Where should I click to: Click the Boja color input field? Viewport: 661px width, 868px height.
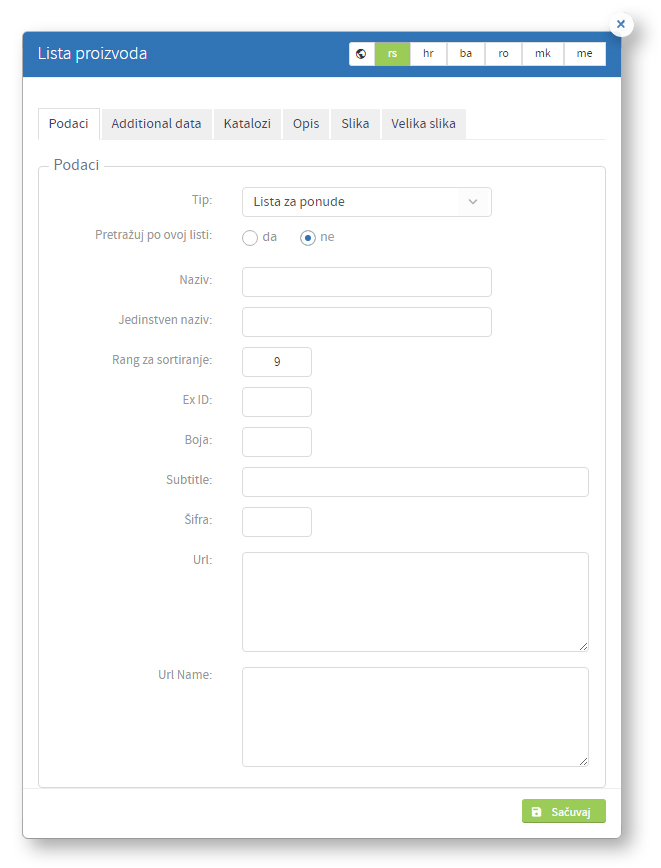(277, 442)
